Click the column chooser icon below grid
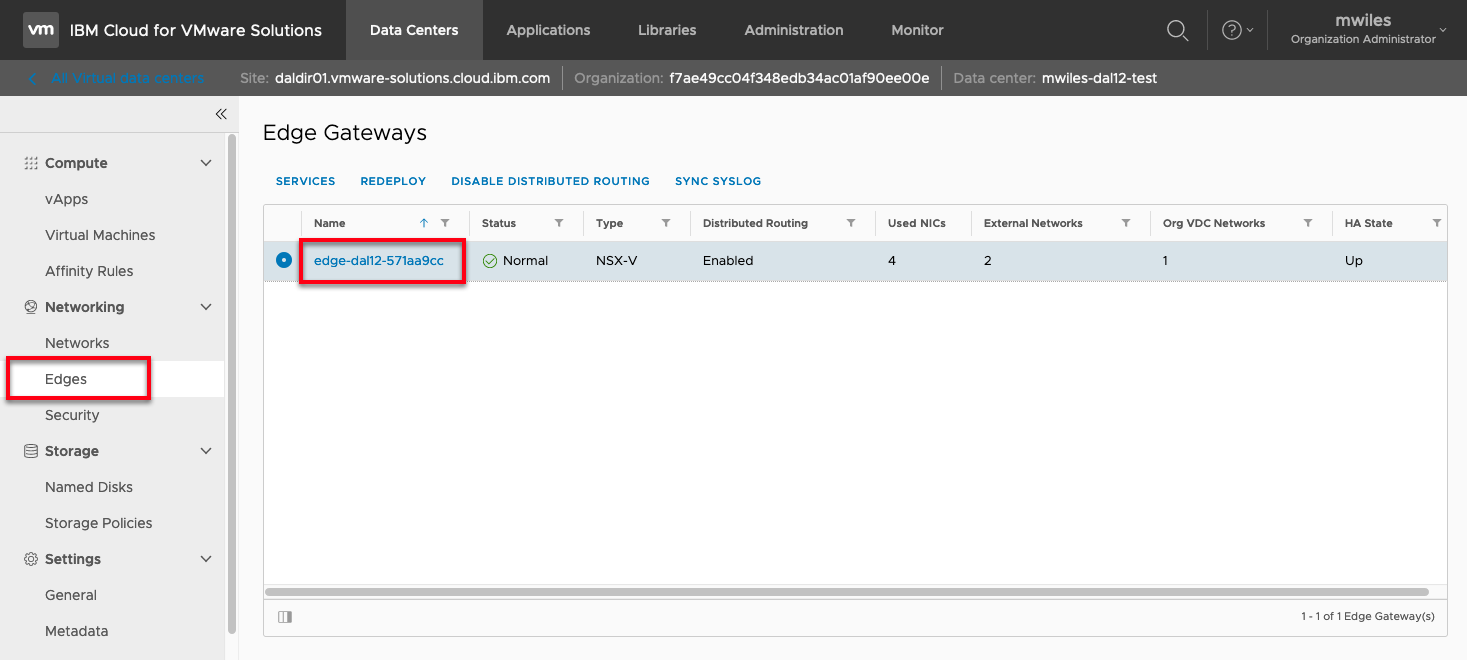Screen dimensions: 1467x660 (285, 617)
